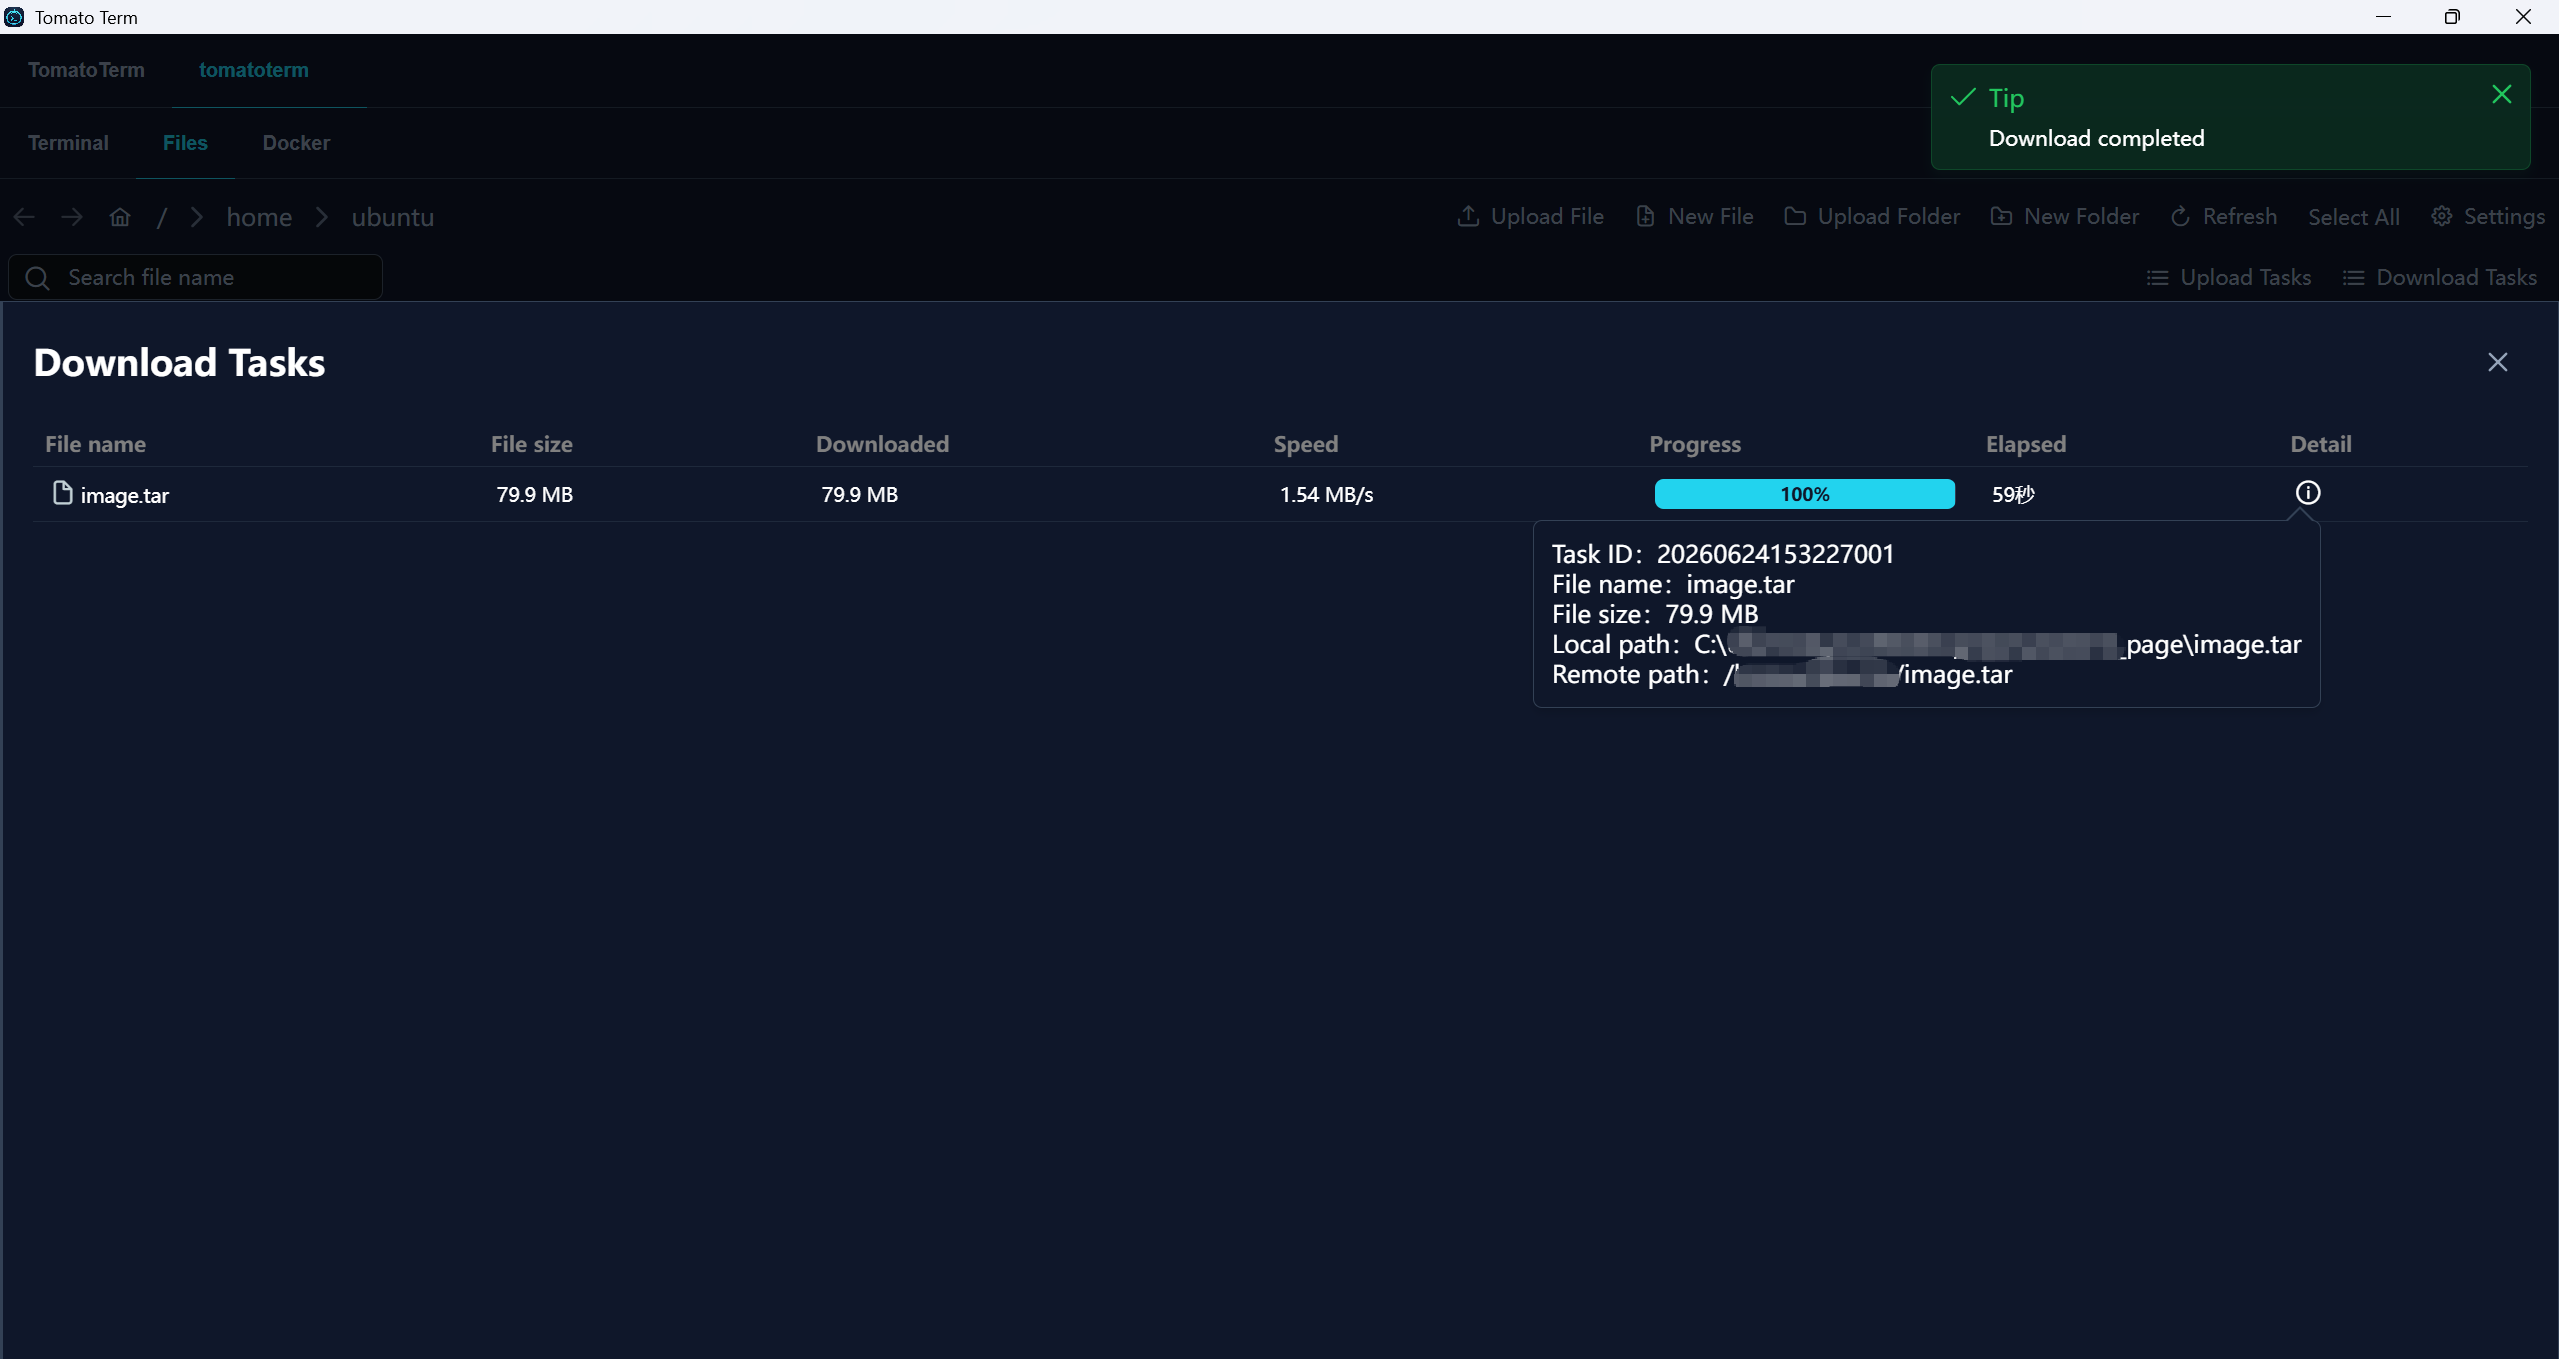2559x1359 pixels.
Task: Click the Upload Folder folder icon
Action: pyautogui.click(x=1795, y=216)
